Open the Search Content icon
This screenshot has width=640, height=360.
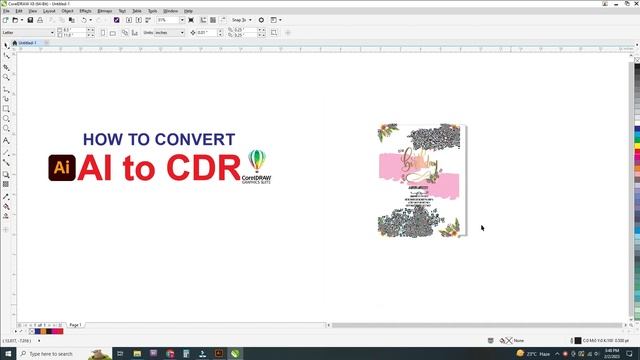click(117, 20)
